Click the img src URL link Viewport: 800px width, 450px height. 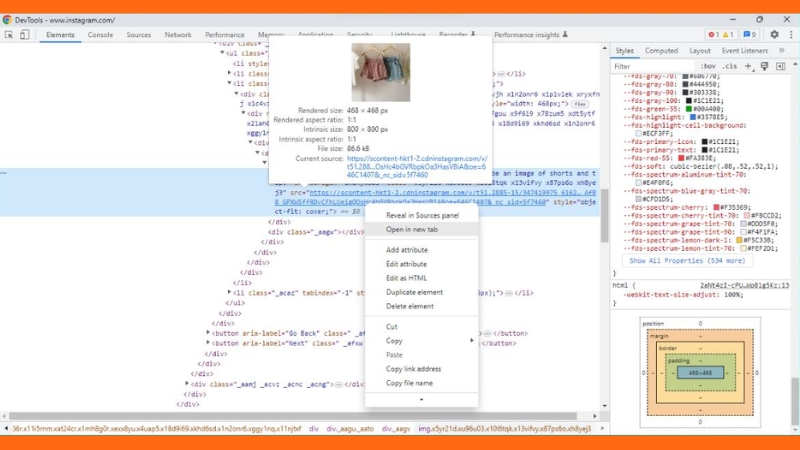(x=436, y=197)
